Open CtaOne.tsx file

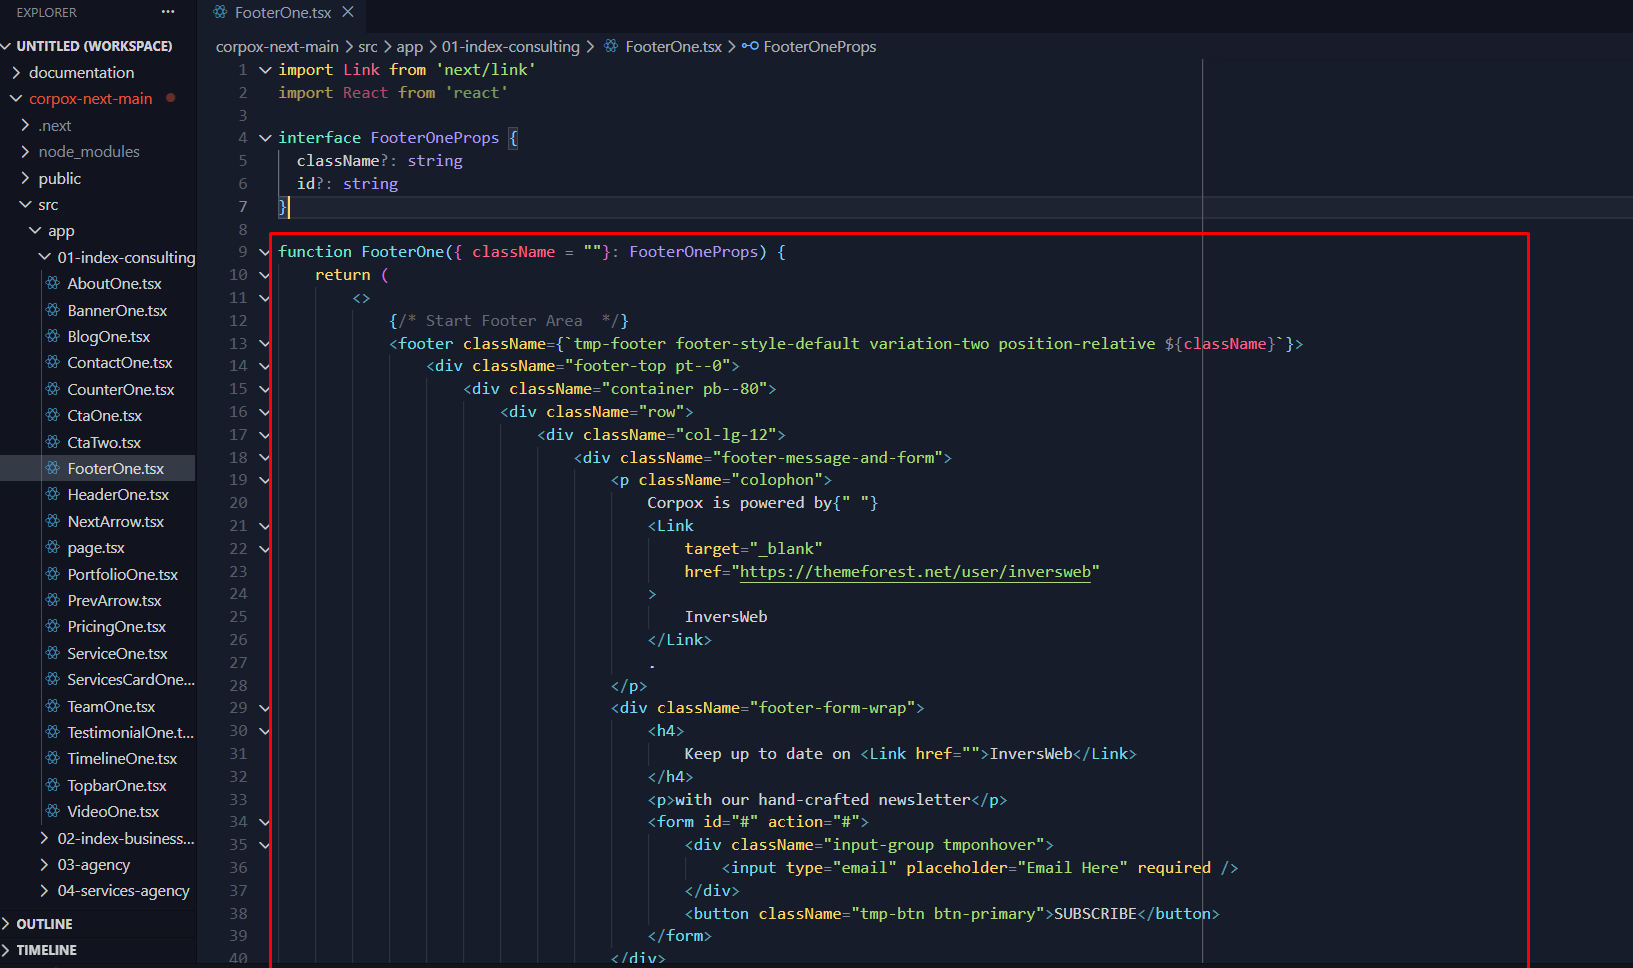[x=104, y=416]
